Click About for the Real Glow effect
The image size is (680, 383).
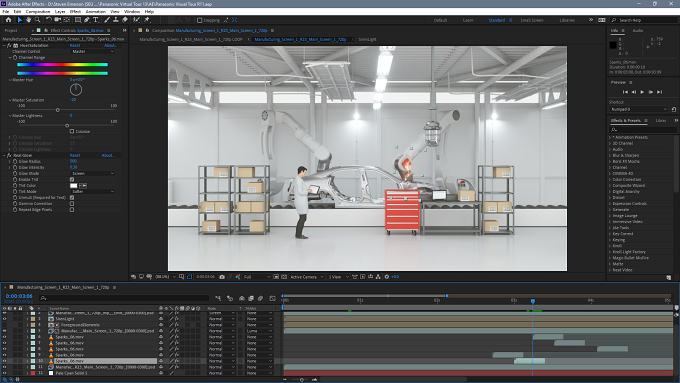108,155
